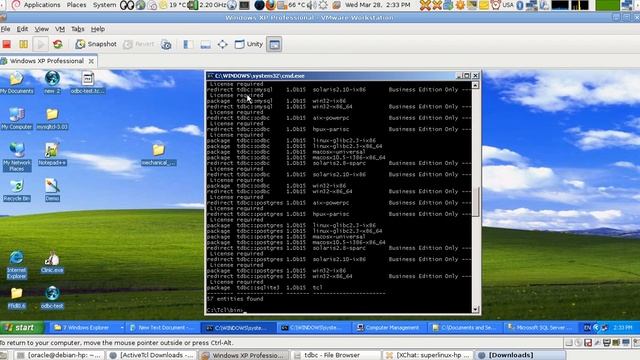Select the odbc-test globe desktop icon
Screen dimensions: 640x360
pyautogui.click(x=52, y=297)
